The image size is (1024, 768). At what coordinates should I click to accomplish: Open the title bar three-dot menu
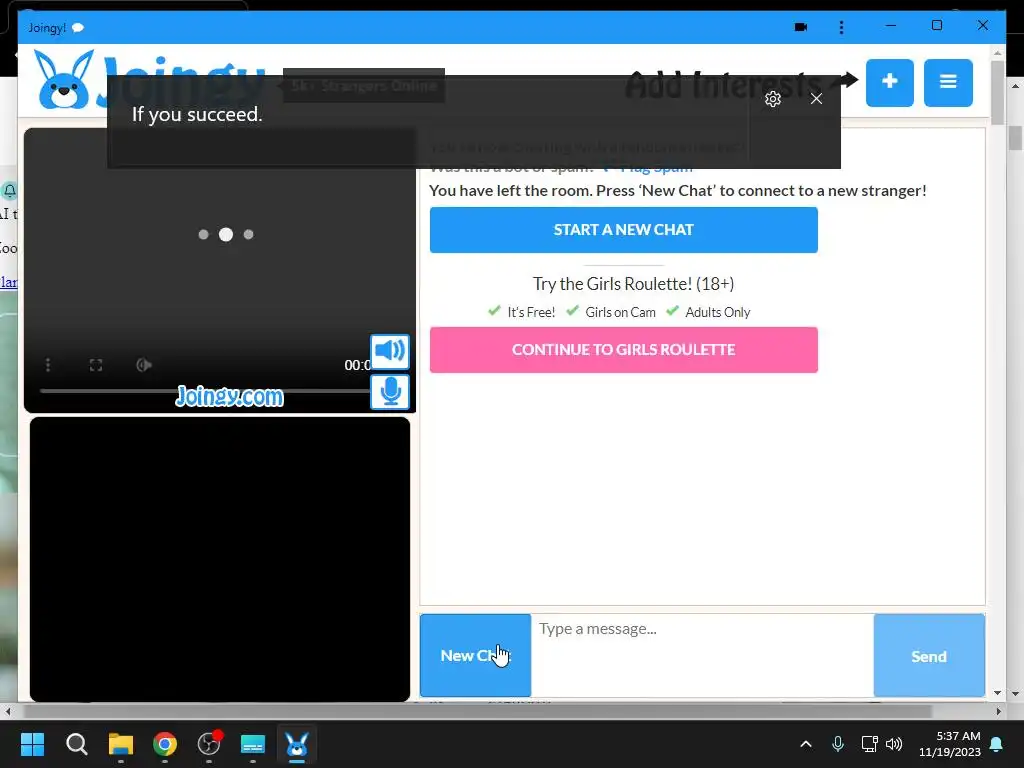(x=841, y=27)
